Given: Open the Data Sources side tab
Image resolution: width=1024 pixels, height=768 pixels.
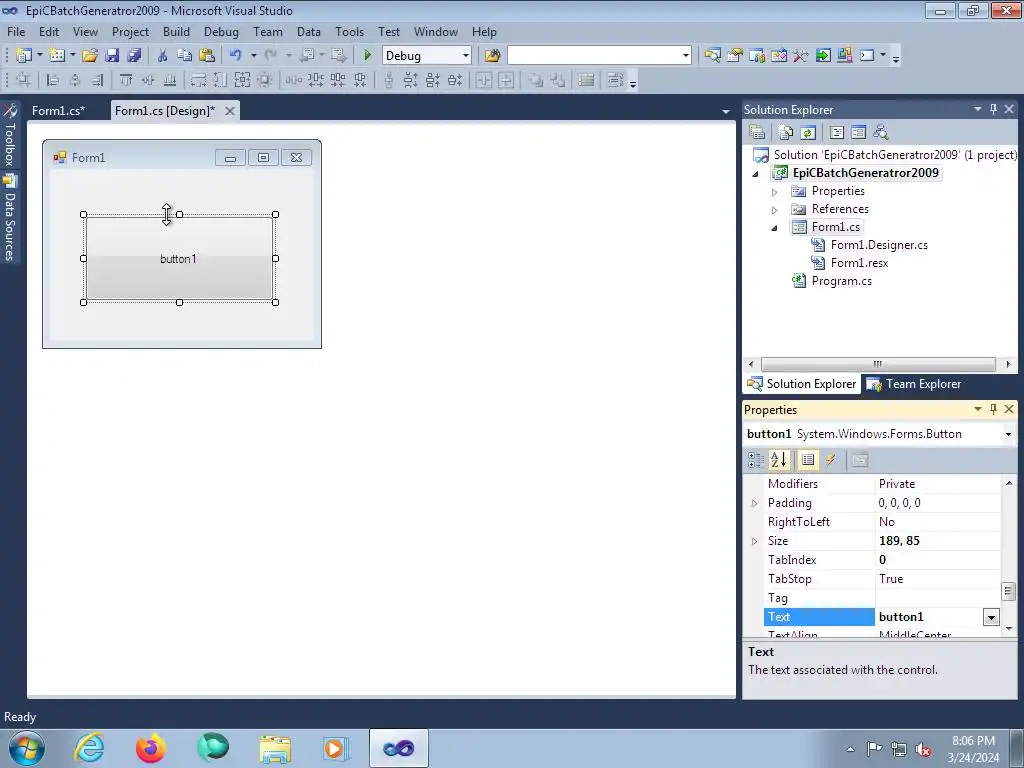Looking at the screenshot, I should pos(10,218).
